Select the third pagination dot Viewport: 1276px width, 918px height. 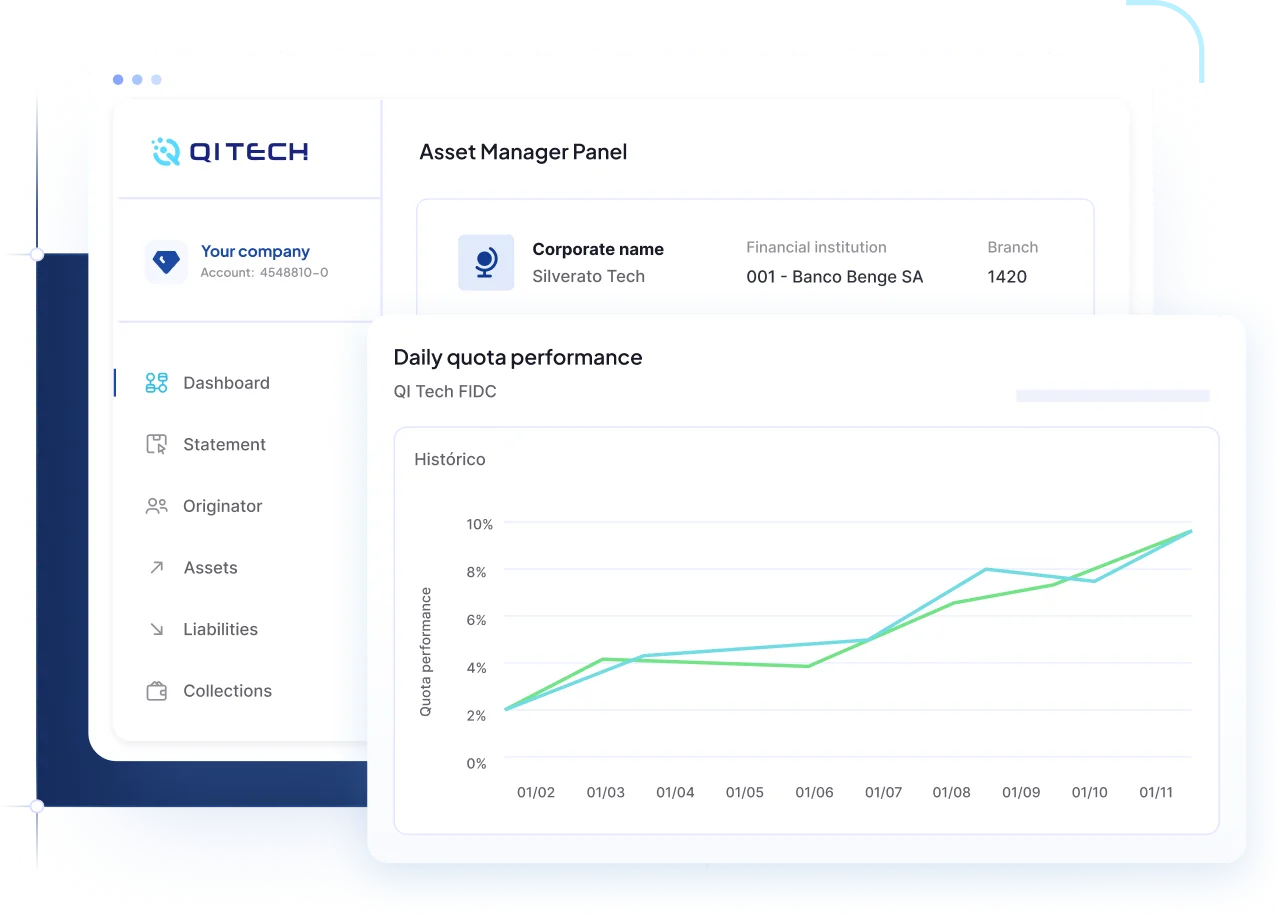click(x=156, y=79)
